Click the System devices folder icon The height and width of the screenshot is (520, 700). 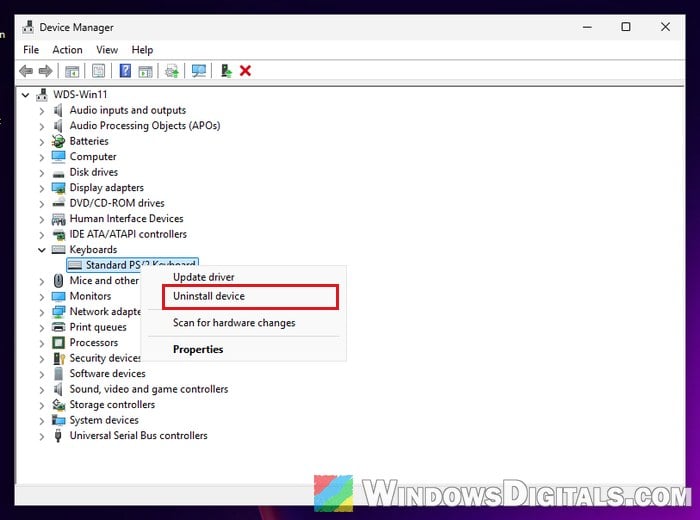coord(58,420)
